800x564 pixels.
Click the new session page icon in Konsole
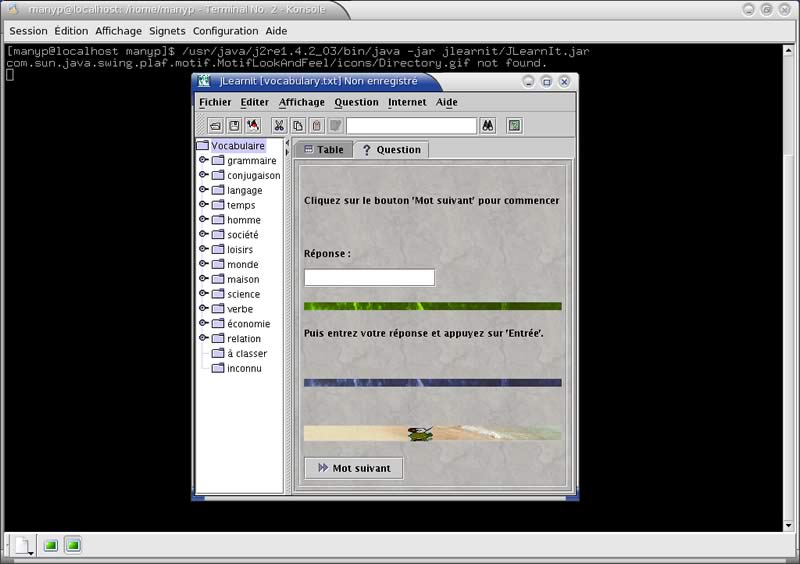(x=23, y=546)
